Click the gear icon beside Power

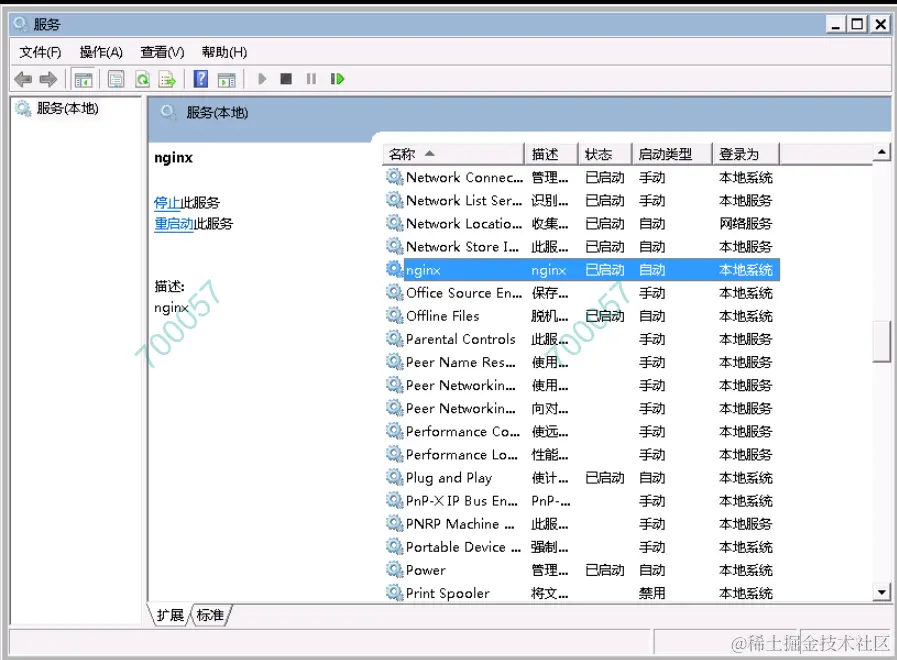click(394, 569)
